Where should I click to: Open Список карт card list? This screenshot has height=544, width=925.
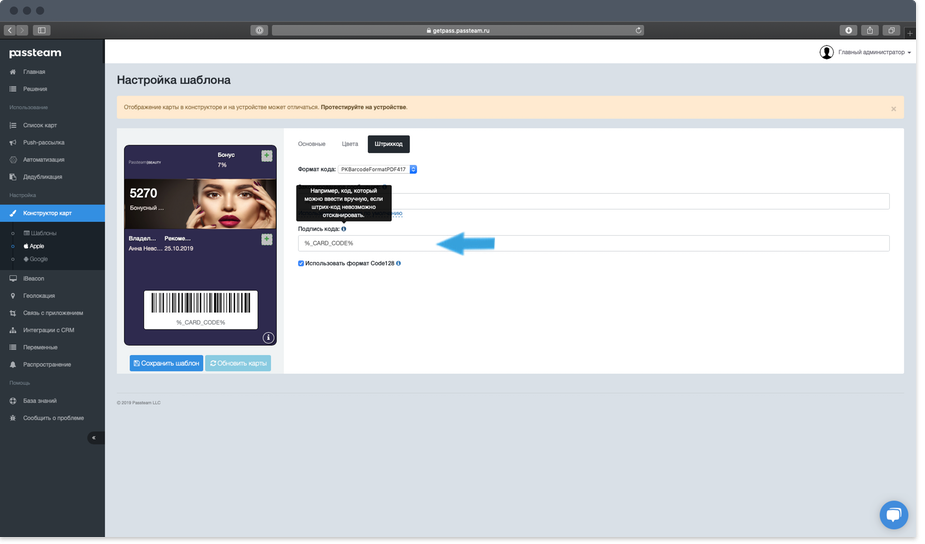[40, 126]
